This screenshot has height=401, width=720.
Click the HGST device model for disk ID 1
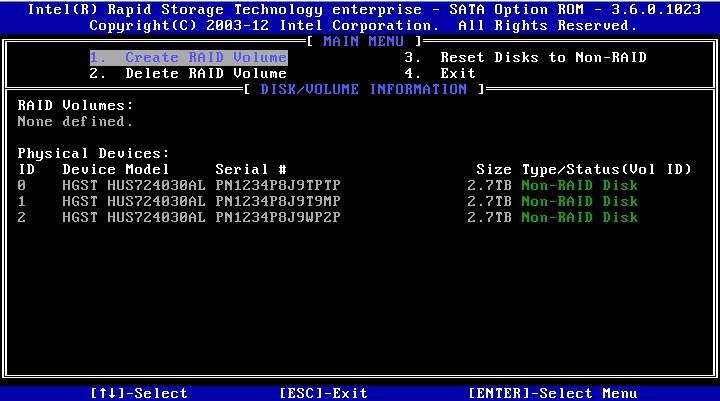click(x=133, y=201)
